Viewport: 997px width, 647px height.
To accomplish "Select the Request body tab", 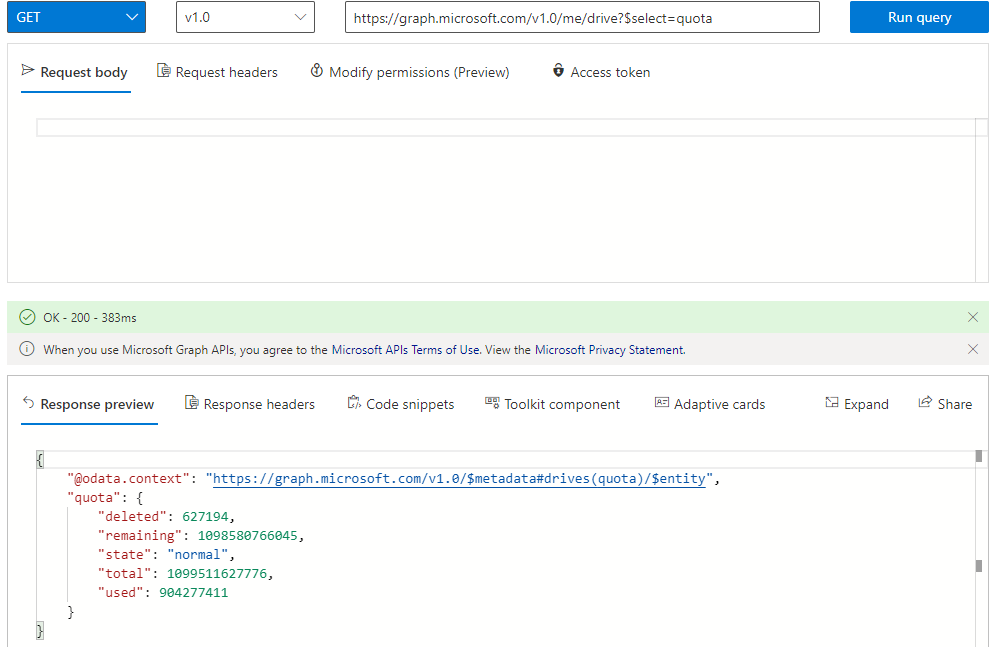I will pos(75,72).
